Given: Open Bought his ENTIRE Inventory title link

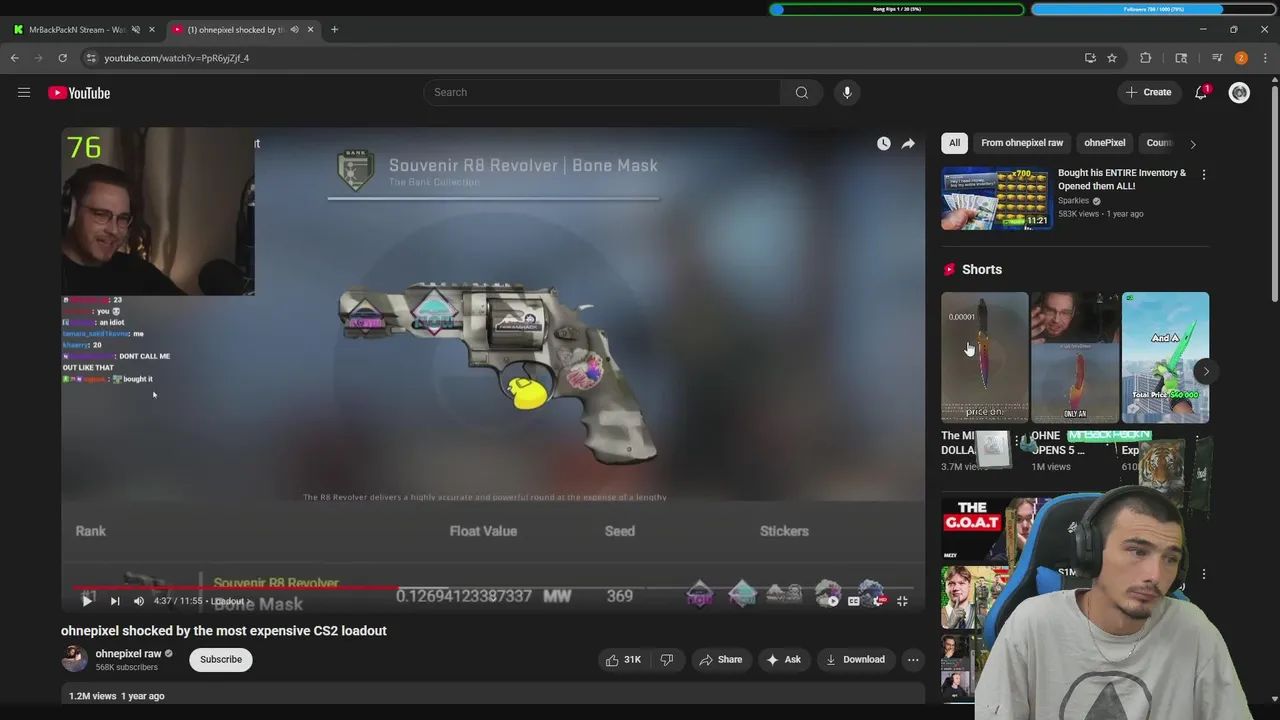Looking at the screenshot, I should pos(1122,179).
